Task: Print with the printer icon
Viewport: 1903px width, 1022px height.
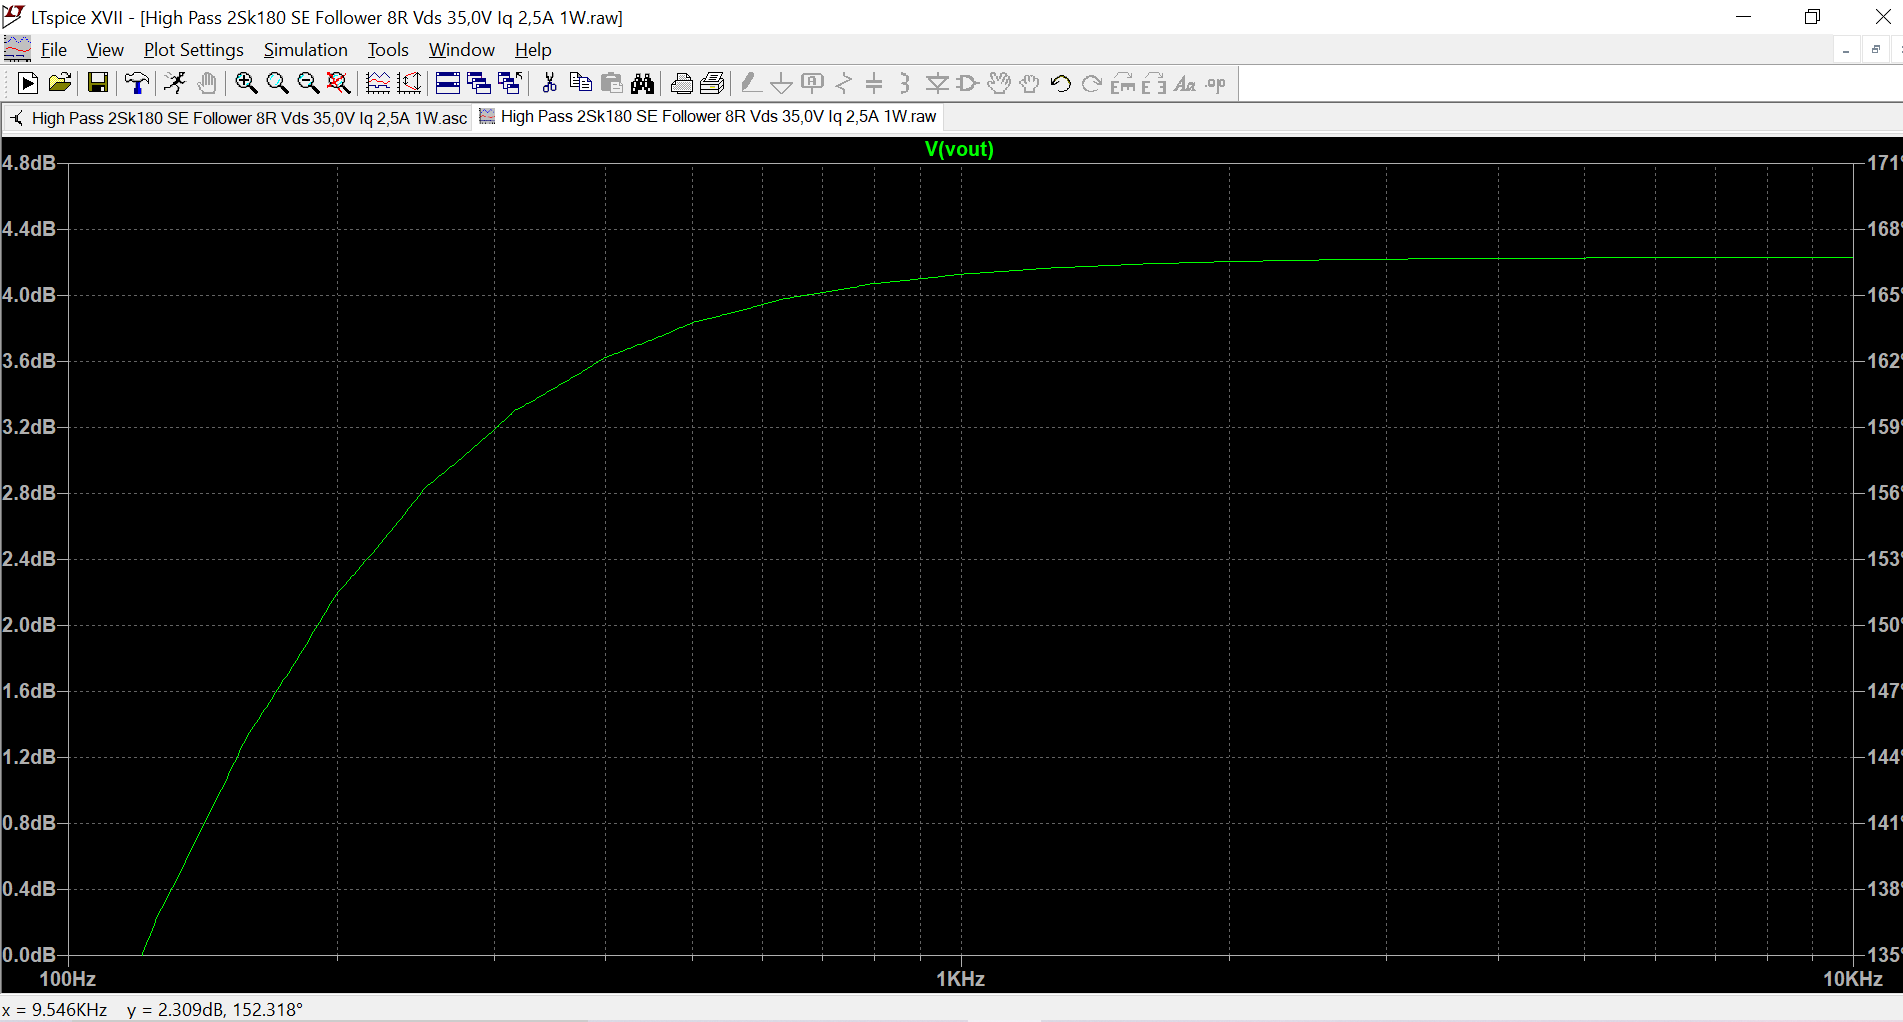Action: [x=682, y=84]
